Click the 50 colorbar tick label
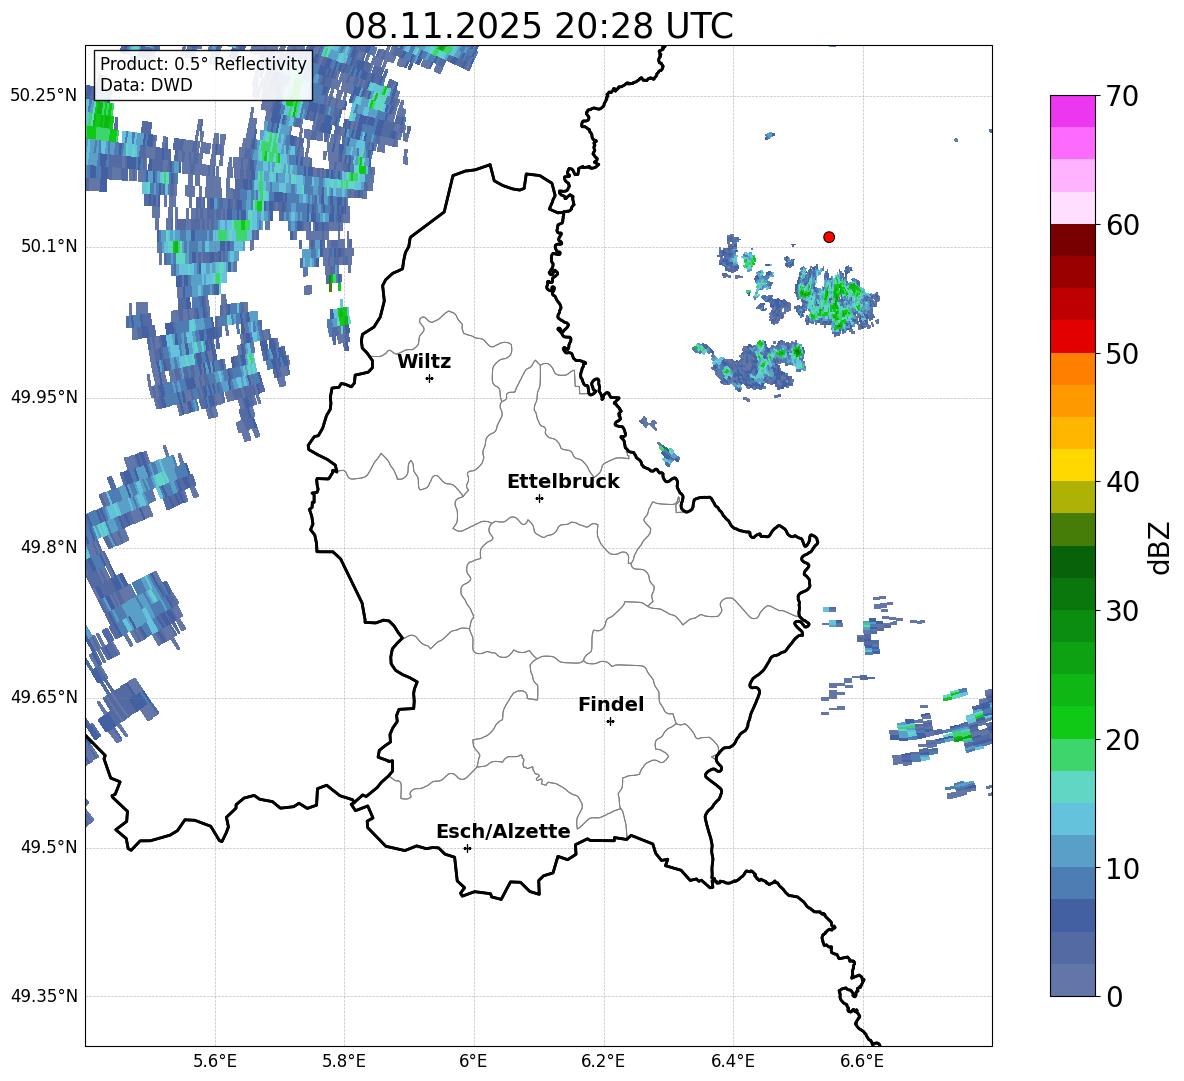The height and width of the screenshot is (1081, 1184). [x=1122, y=354]
